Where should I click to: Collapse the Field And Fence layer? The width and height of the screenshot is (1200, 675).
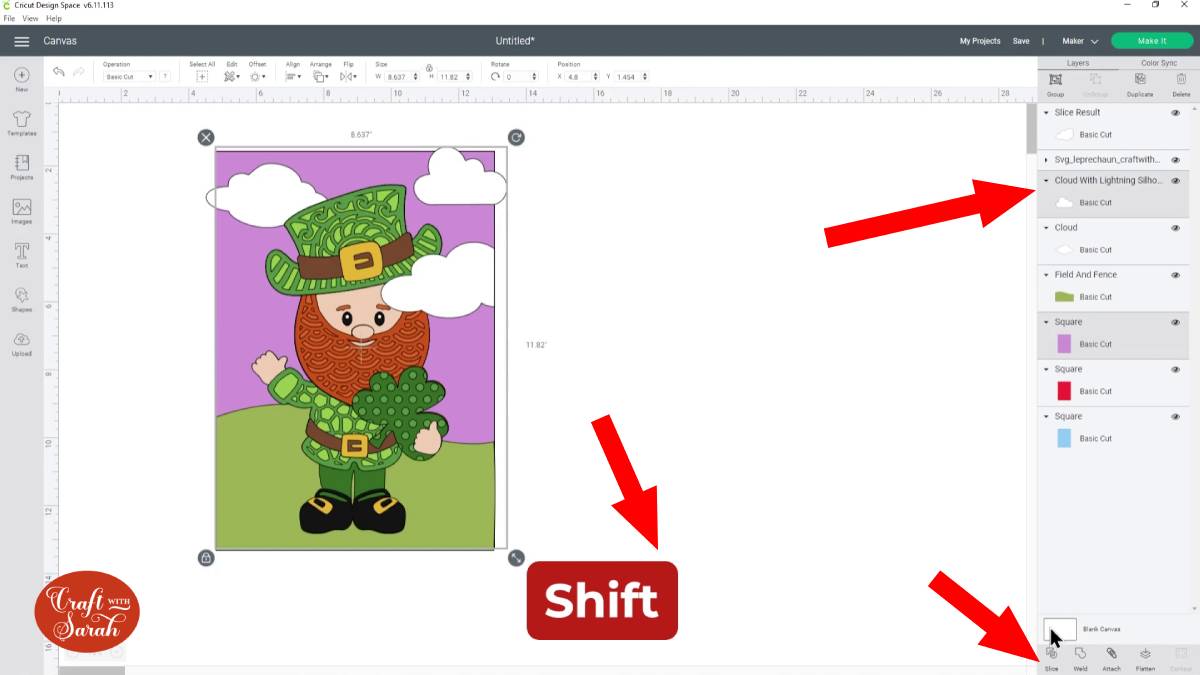coord(1046,275)
